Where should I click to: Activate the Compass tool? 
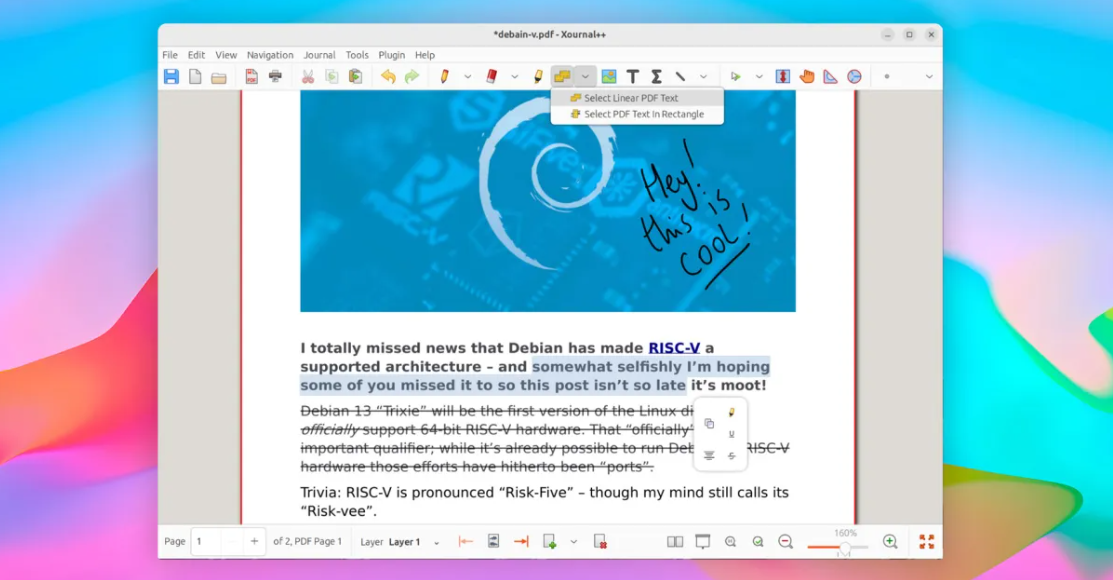click(x=856, y=75)
